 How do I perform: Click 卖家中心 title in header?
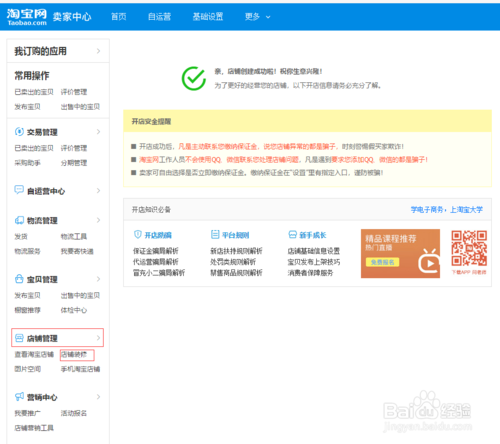click(x=72, y=17)
